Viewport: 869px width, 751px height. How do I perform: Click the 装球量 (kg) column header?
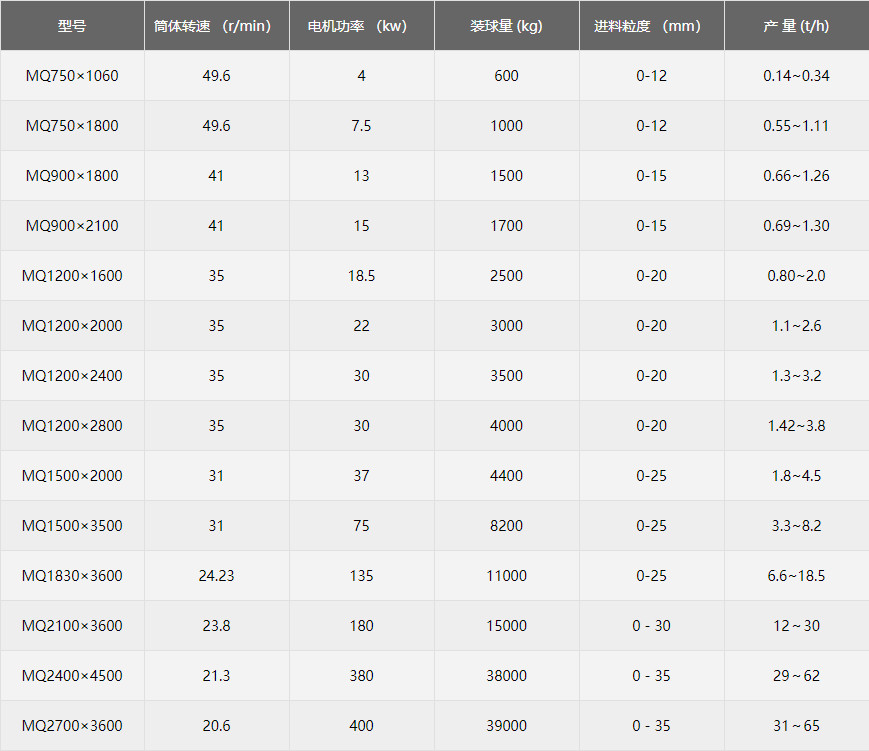(x=506, y=26)
